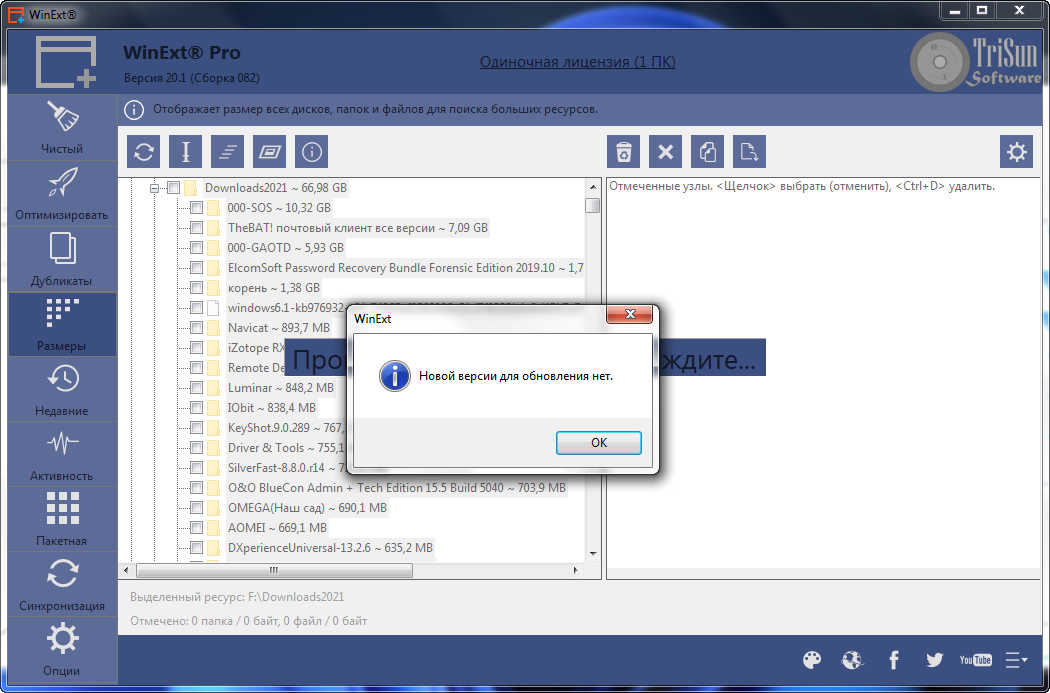
Task: Select the O&O BlueCon Admin row
Action: (x=396, y=488)
